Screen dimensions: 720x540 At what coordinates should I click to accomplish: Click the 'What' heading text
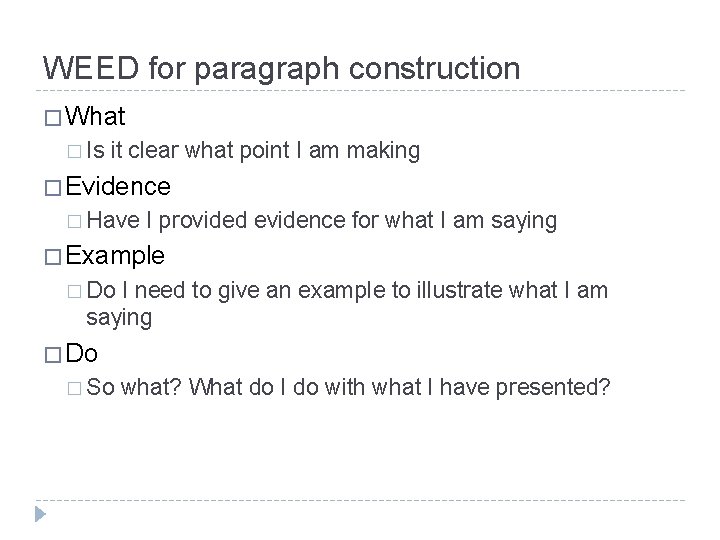95,116
